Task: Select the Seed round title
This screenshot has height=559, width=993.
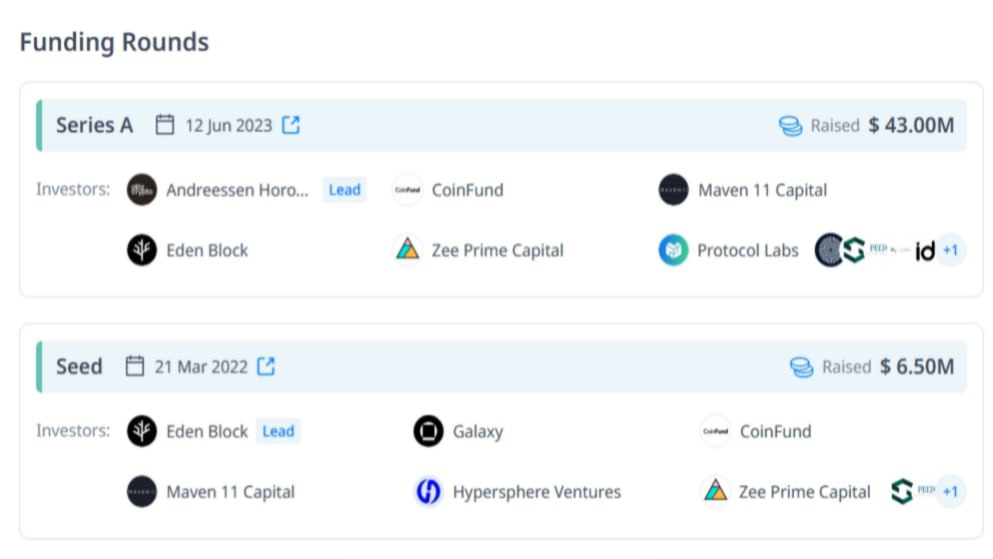Action: coord(79,367)
